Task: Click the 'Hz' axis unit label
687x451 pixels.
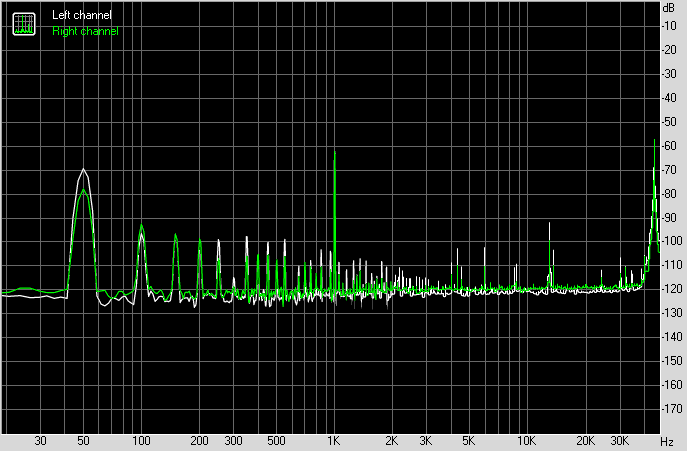Action: [x=666, y=441]
